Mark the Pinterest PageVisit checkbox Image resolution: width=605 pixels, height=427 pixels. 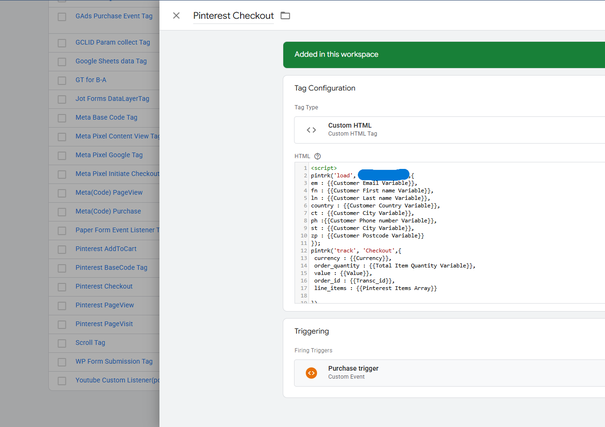pyautogui.click(x=62, y=324)
